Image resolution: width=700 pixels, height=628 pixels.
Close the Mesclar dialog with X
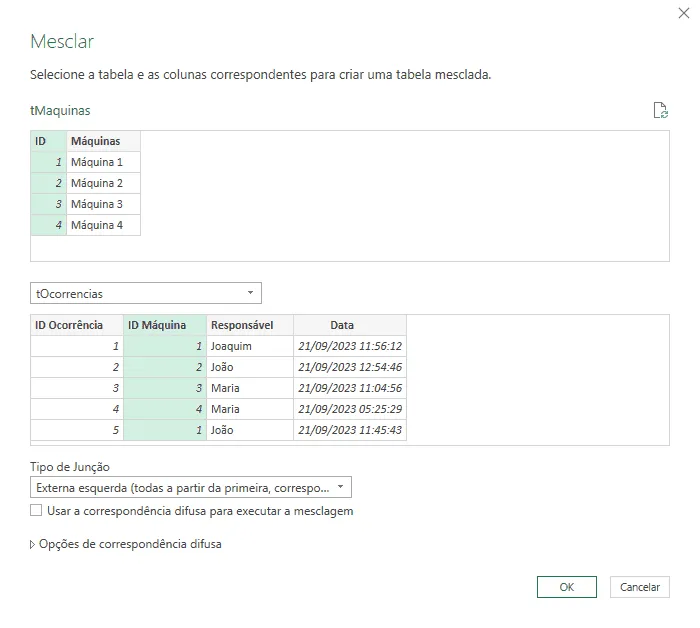(683, 13)
